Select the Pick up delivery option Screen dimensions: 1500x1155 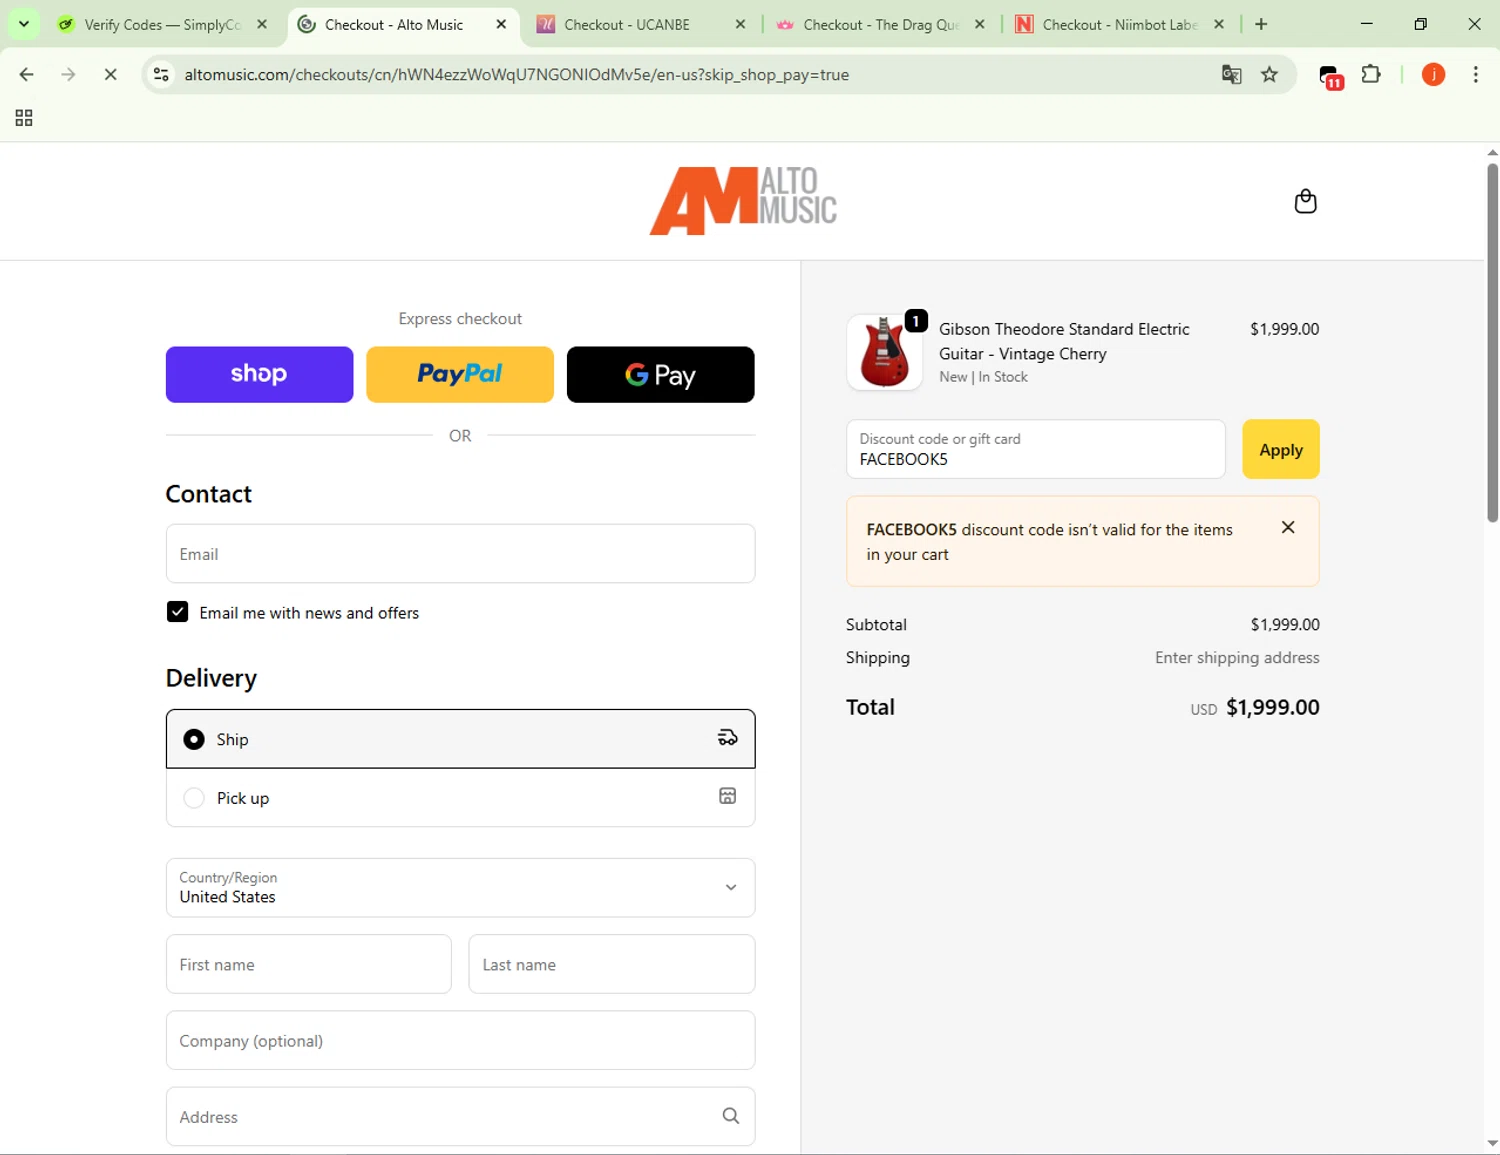coord(460,797)
